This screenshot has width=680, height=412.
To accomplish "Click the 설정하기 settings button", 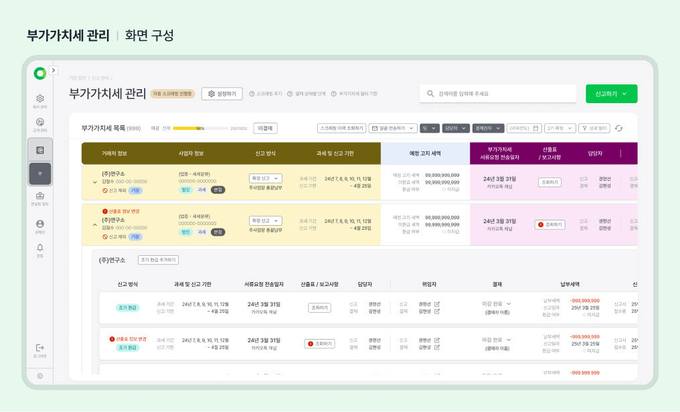I will click(x=222, y=94).
